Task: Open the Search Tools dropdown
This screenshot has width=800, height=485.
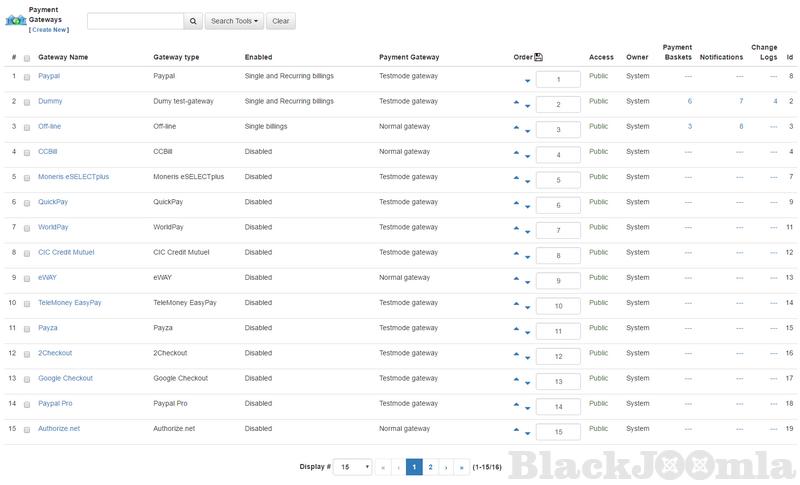Action: coord(234,21)
